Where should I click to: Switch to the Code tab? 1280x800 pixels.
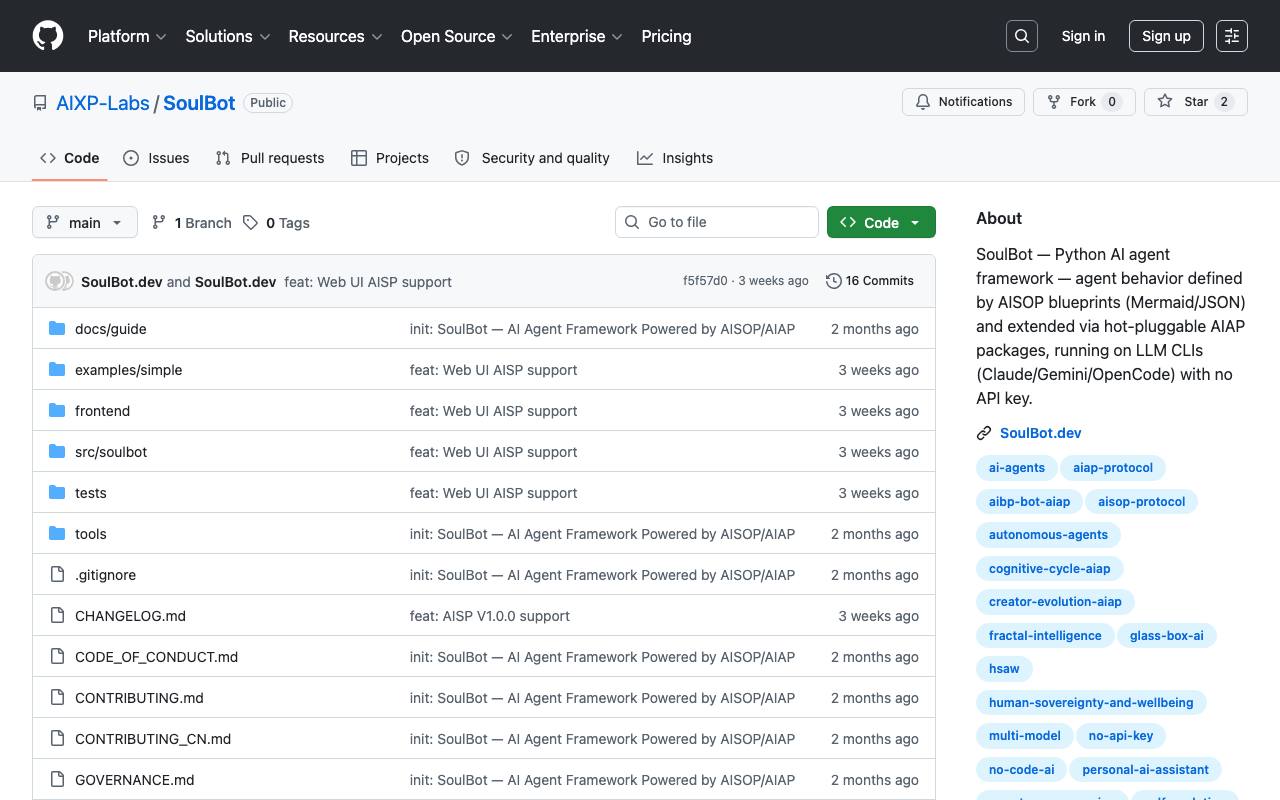click(x=70, y=158)
